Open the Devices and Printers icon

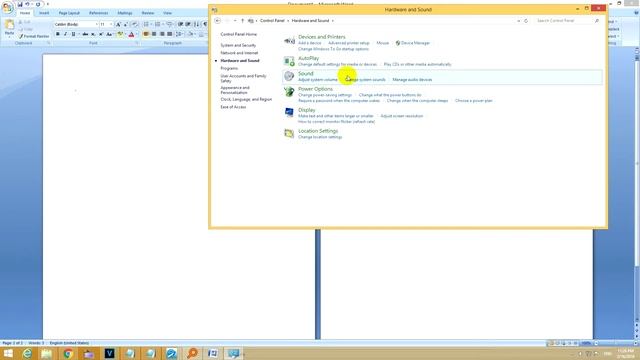pos(289,40)
